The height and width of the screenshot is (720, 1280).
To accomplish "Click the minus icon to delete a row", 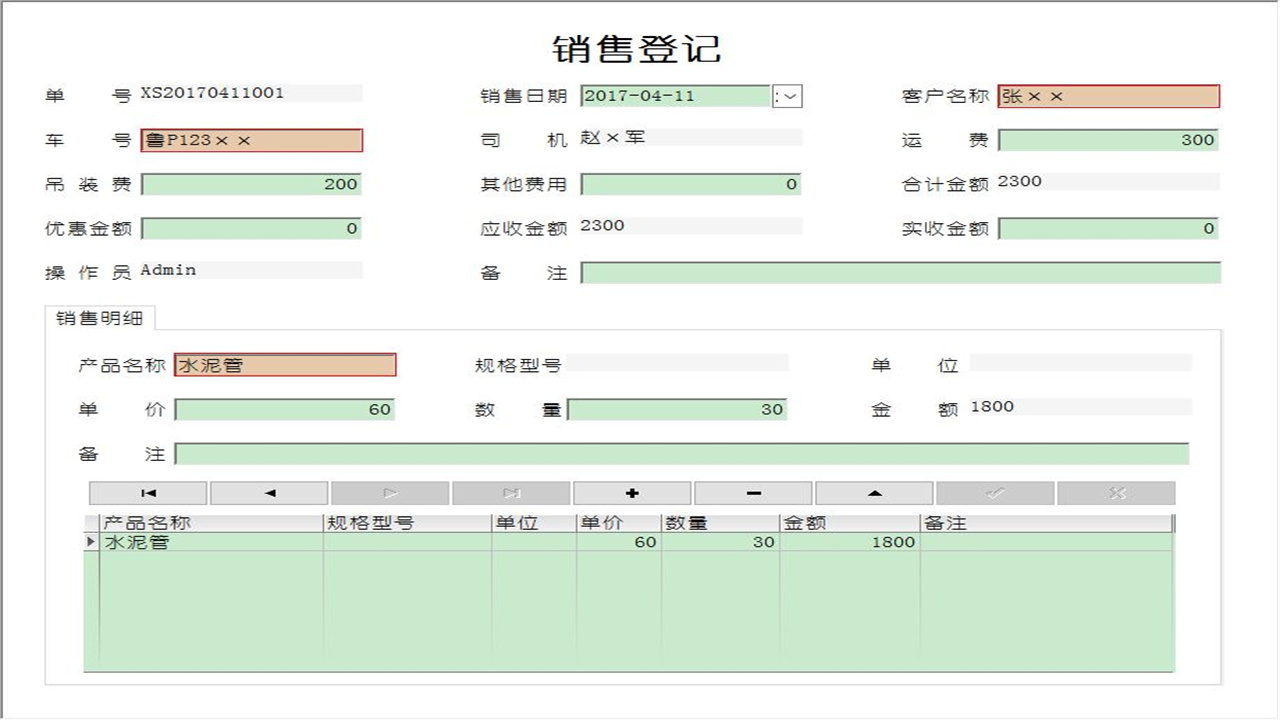I will (753, 492).
